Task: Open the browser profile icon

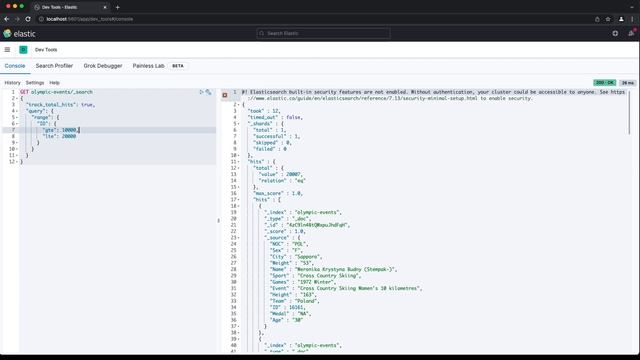Action: pos(621,19)
